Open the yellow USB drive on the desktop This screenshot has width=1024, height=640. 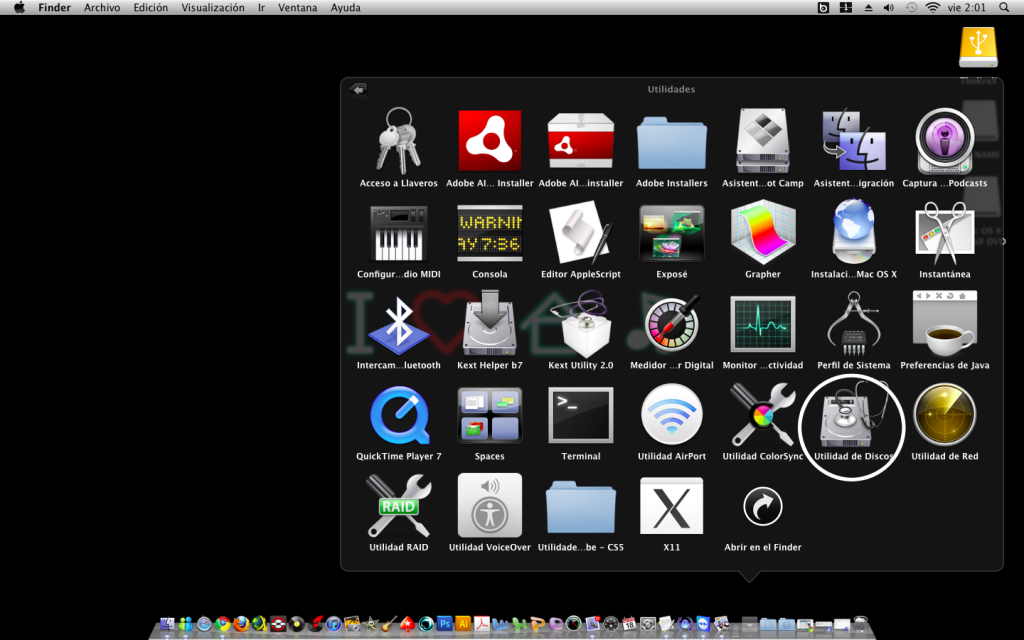[x=978, y=47]
